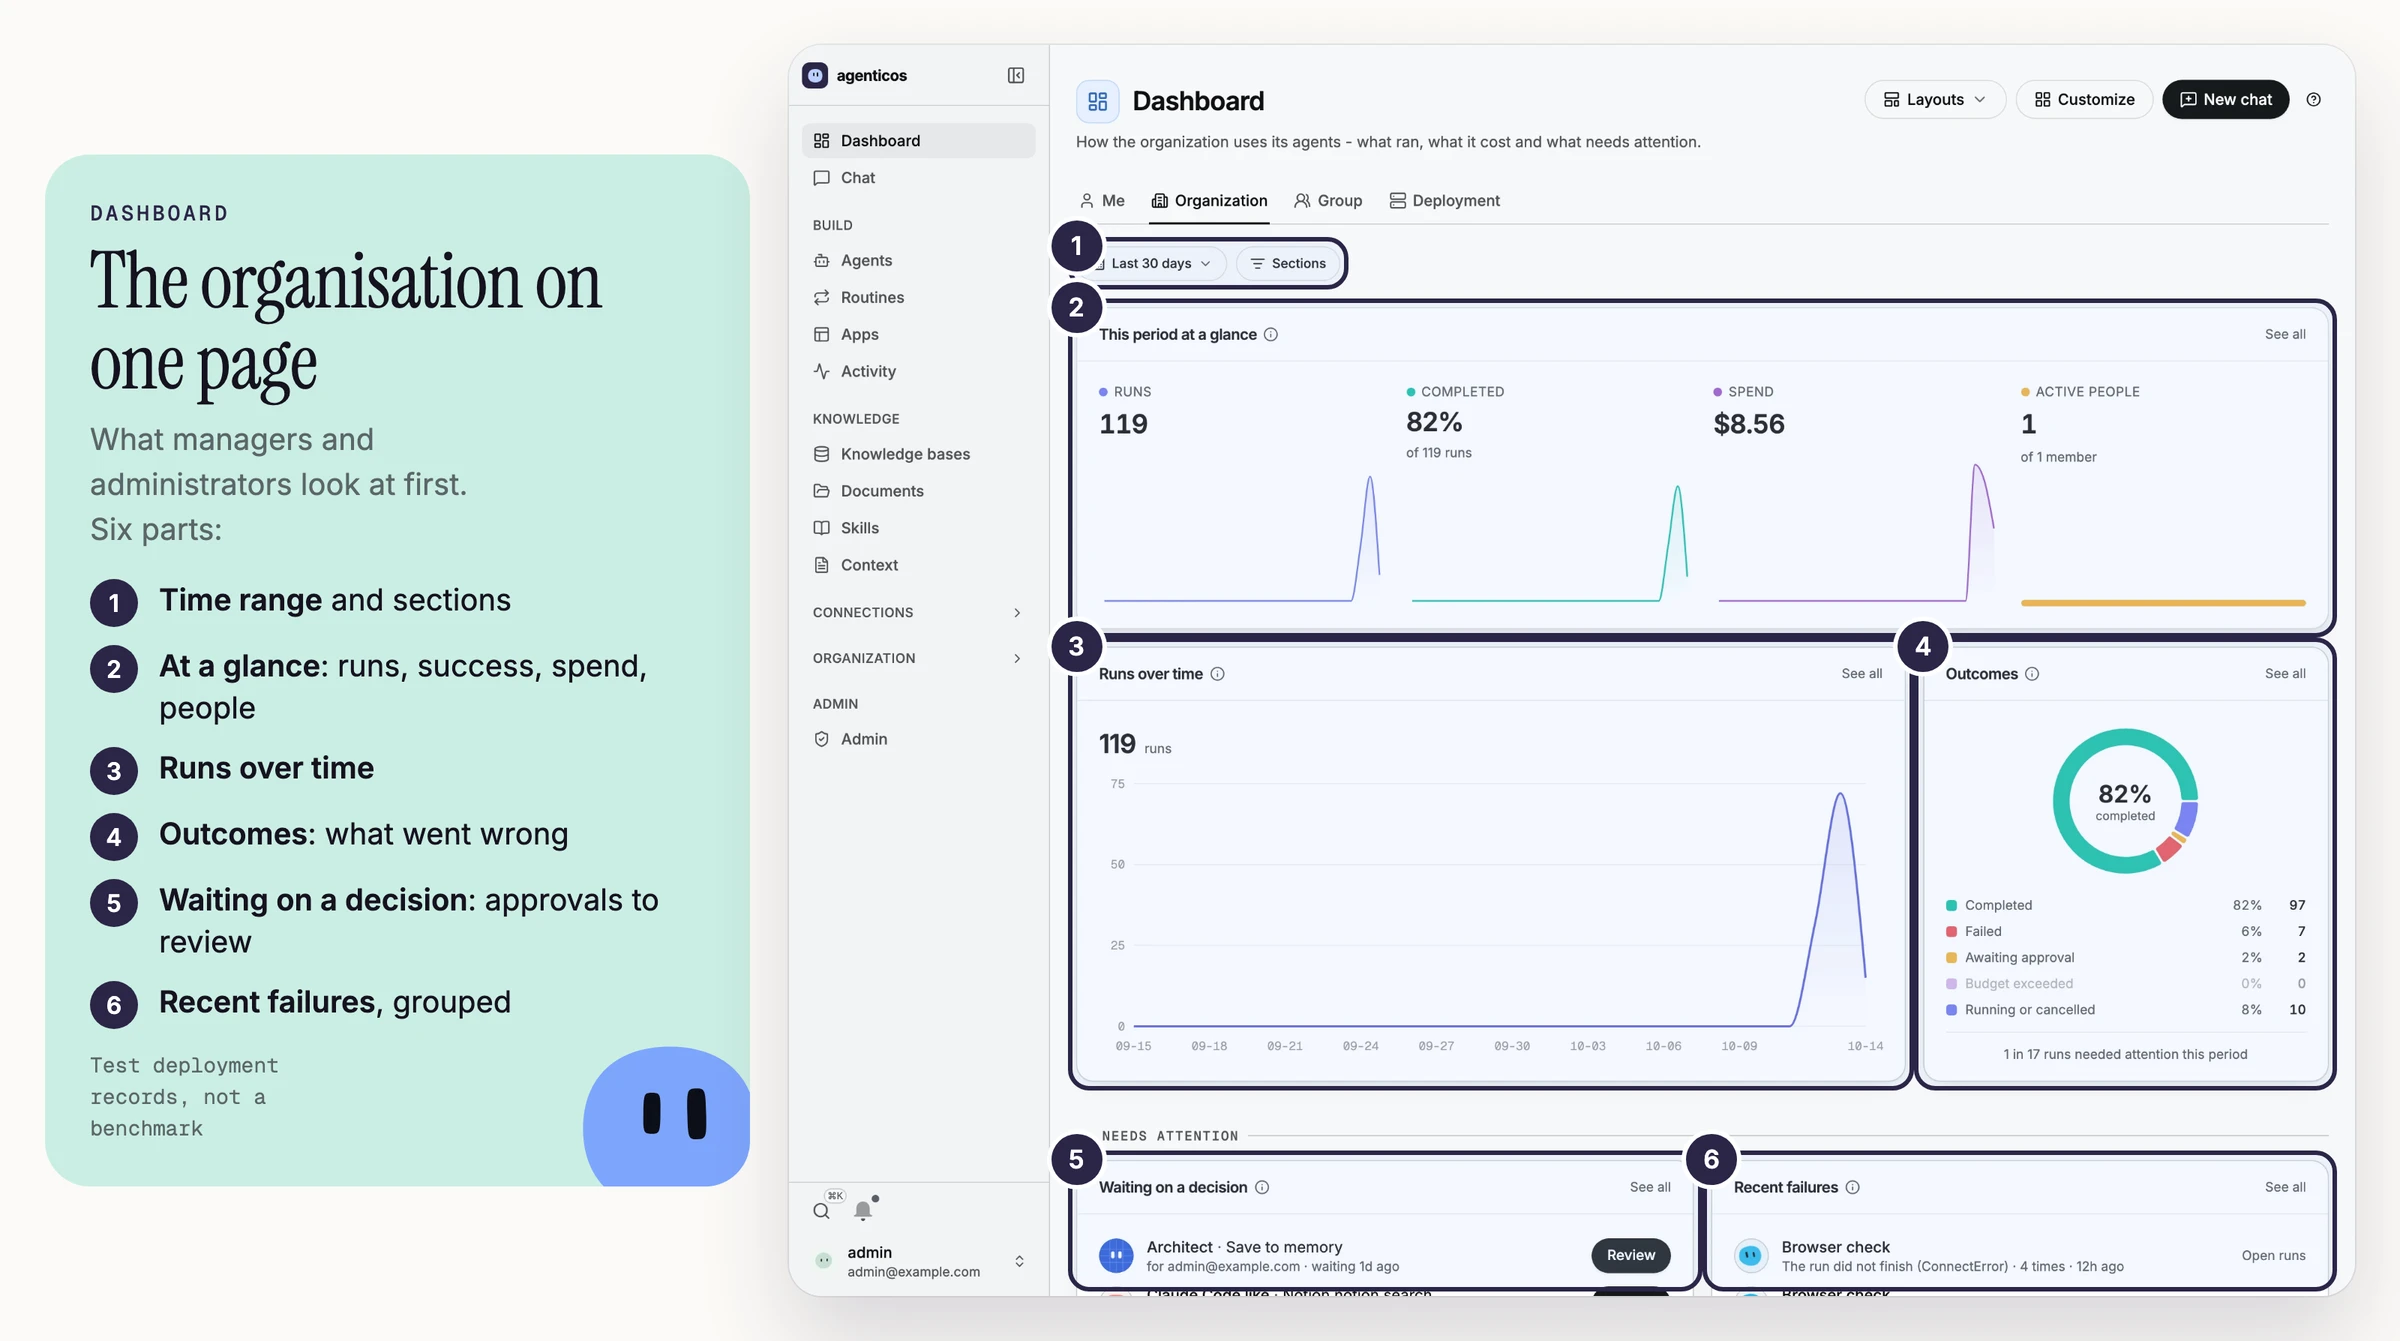The image size is (2400, 1341).
Task: Go to Apps in the sidebar
Action: click(x=918, y=334)
